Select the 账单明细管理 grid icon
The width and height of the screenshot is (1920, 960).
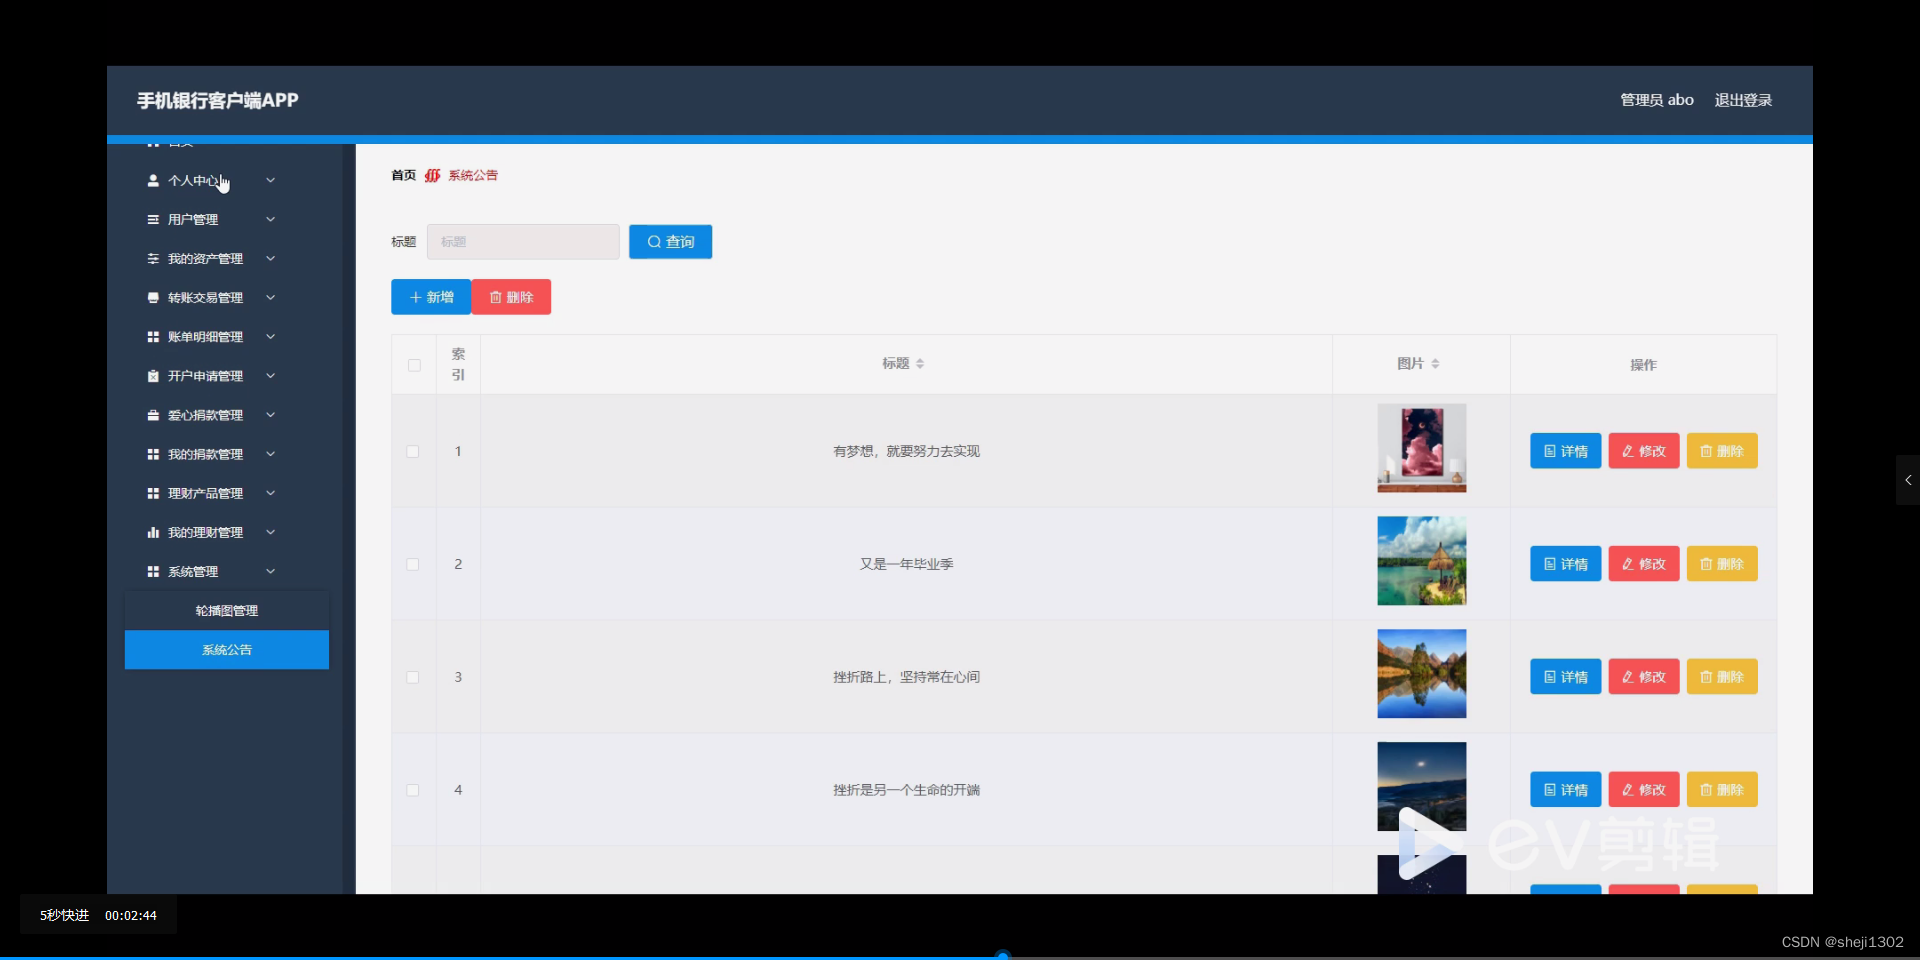[152, 336]
